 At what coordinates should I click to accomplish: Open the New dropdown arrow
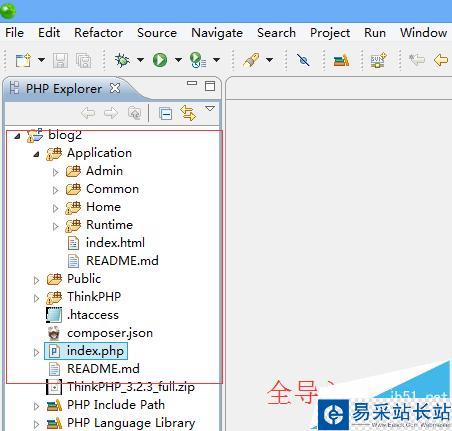point(41,60)
